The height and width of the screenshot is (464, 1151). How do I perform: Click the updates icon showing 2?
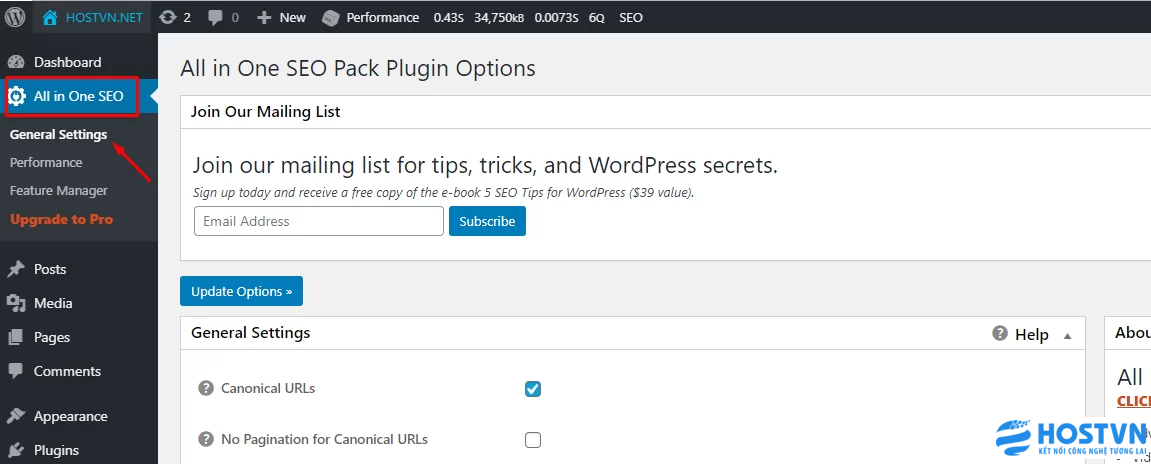[168, 17]
